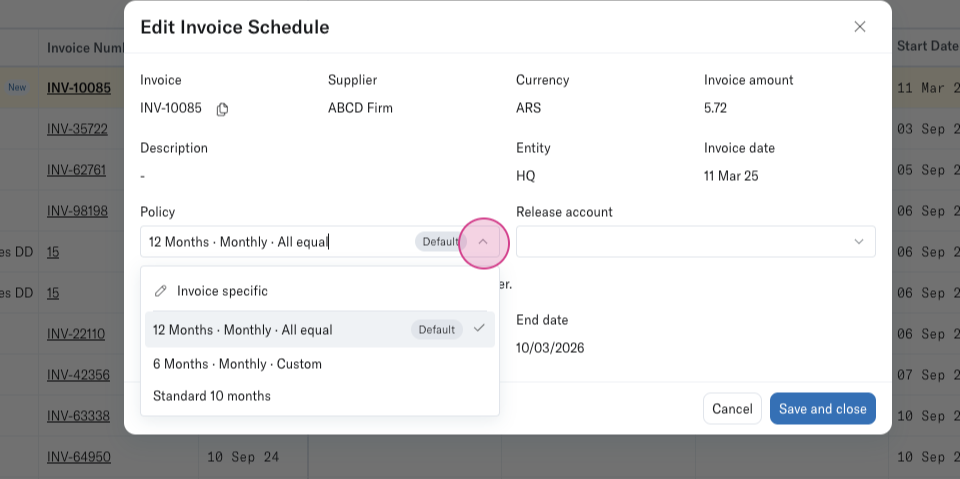Open invoice link INV-62761
The image size is (960, 479).
77,170
